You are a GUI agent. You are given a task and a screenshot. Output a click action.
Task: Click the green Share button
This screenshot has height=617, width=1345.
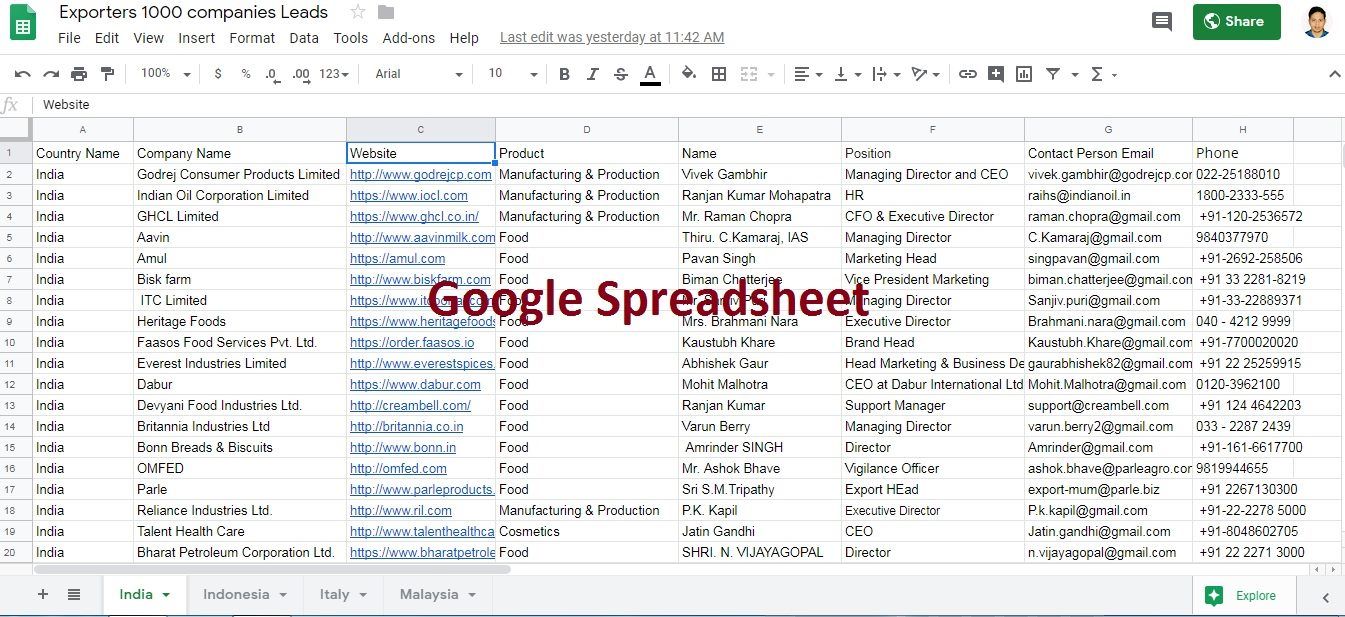point(1236,21)
